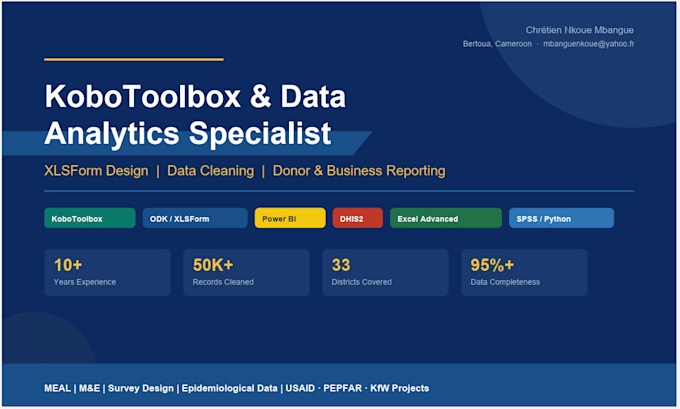Click the Data Cleaning subtitle text
This screenshot has height=409, width=680.
(x=211, y=170)
